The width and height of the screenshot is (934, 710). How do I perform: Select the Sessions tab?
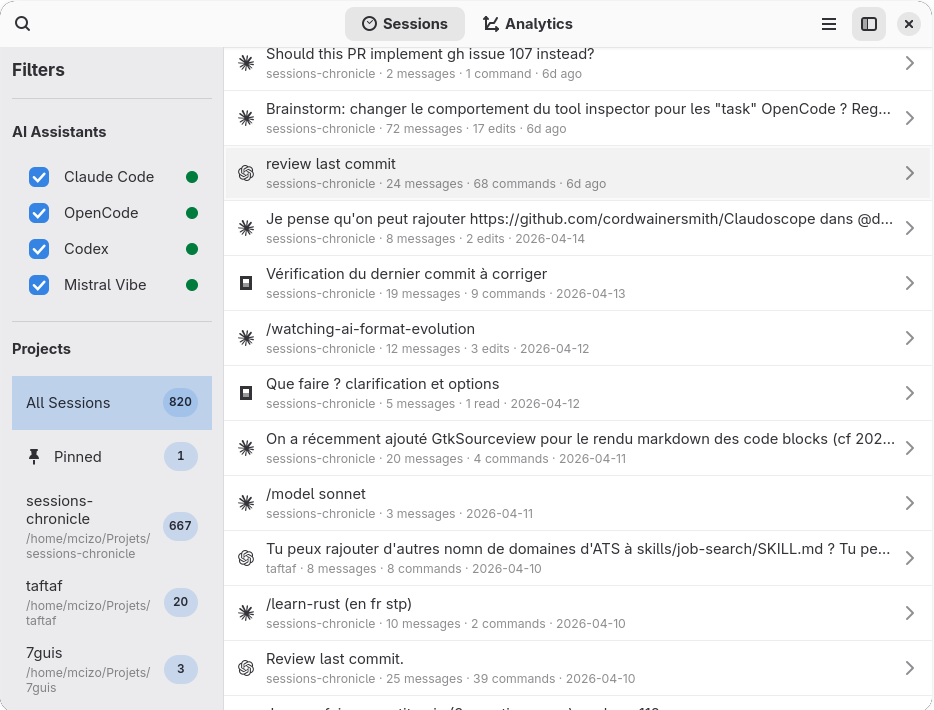click(405, 23)
